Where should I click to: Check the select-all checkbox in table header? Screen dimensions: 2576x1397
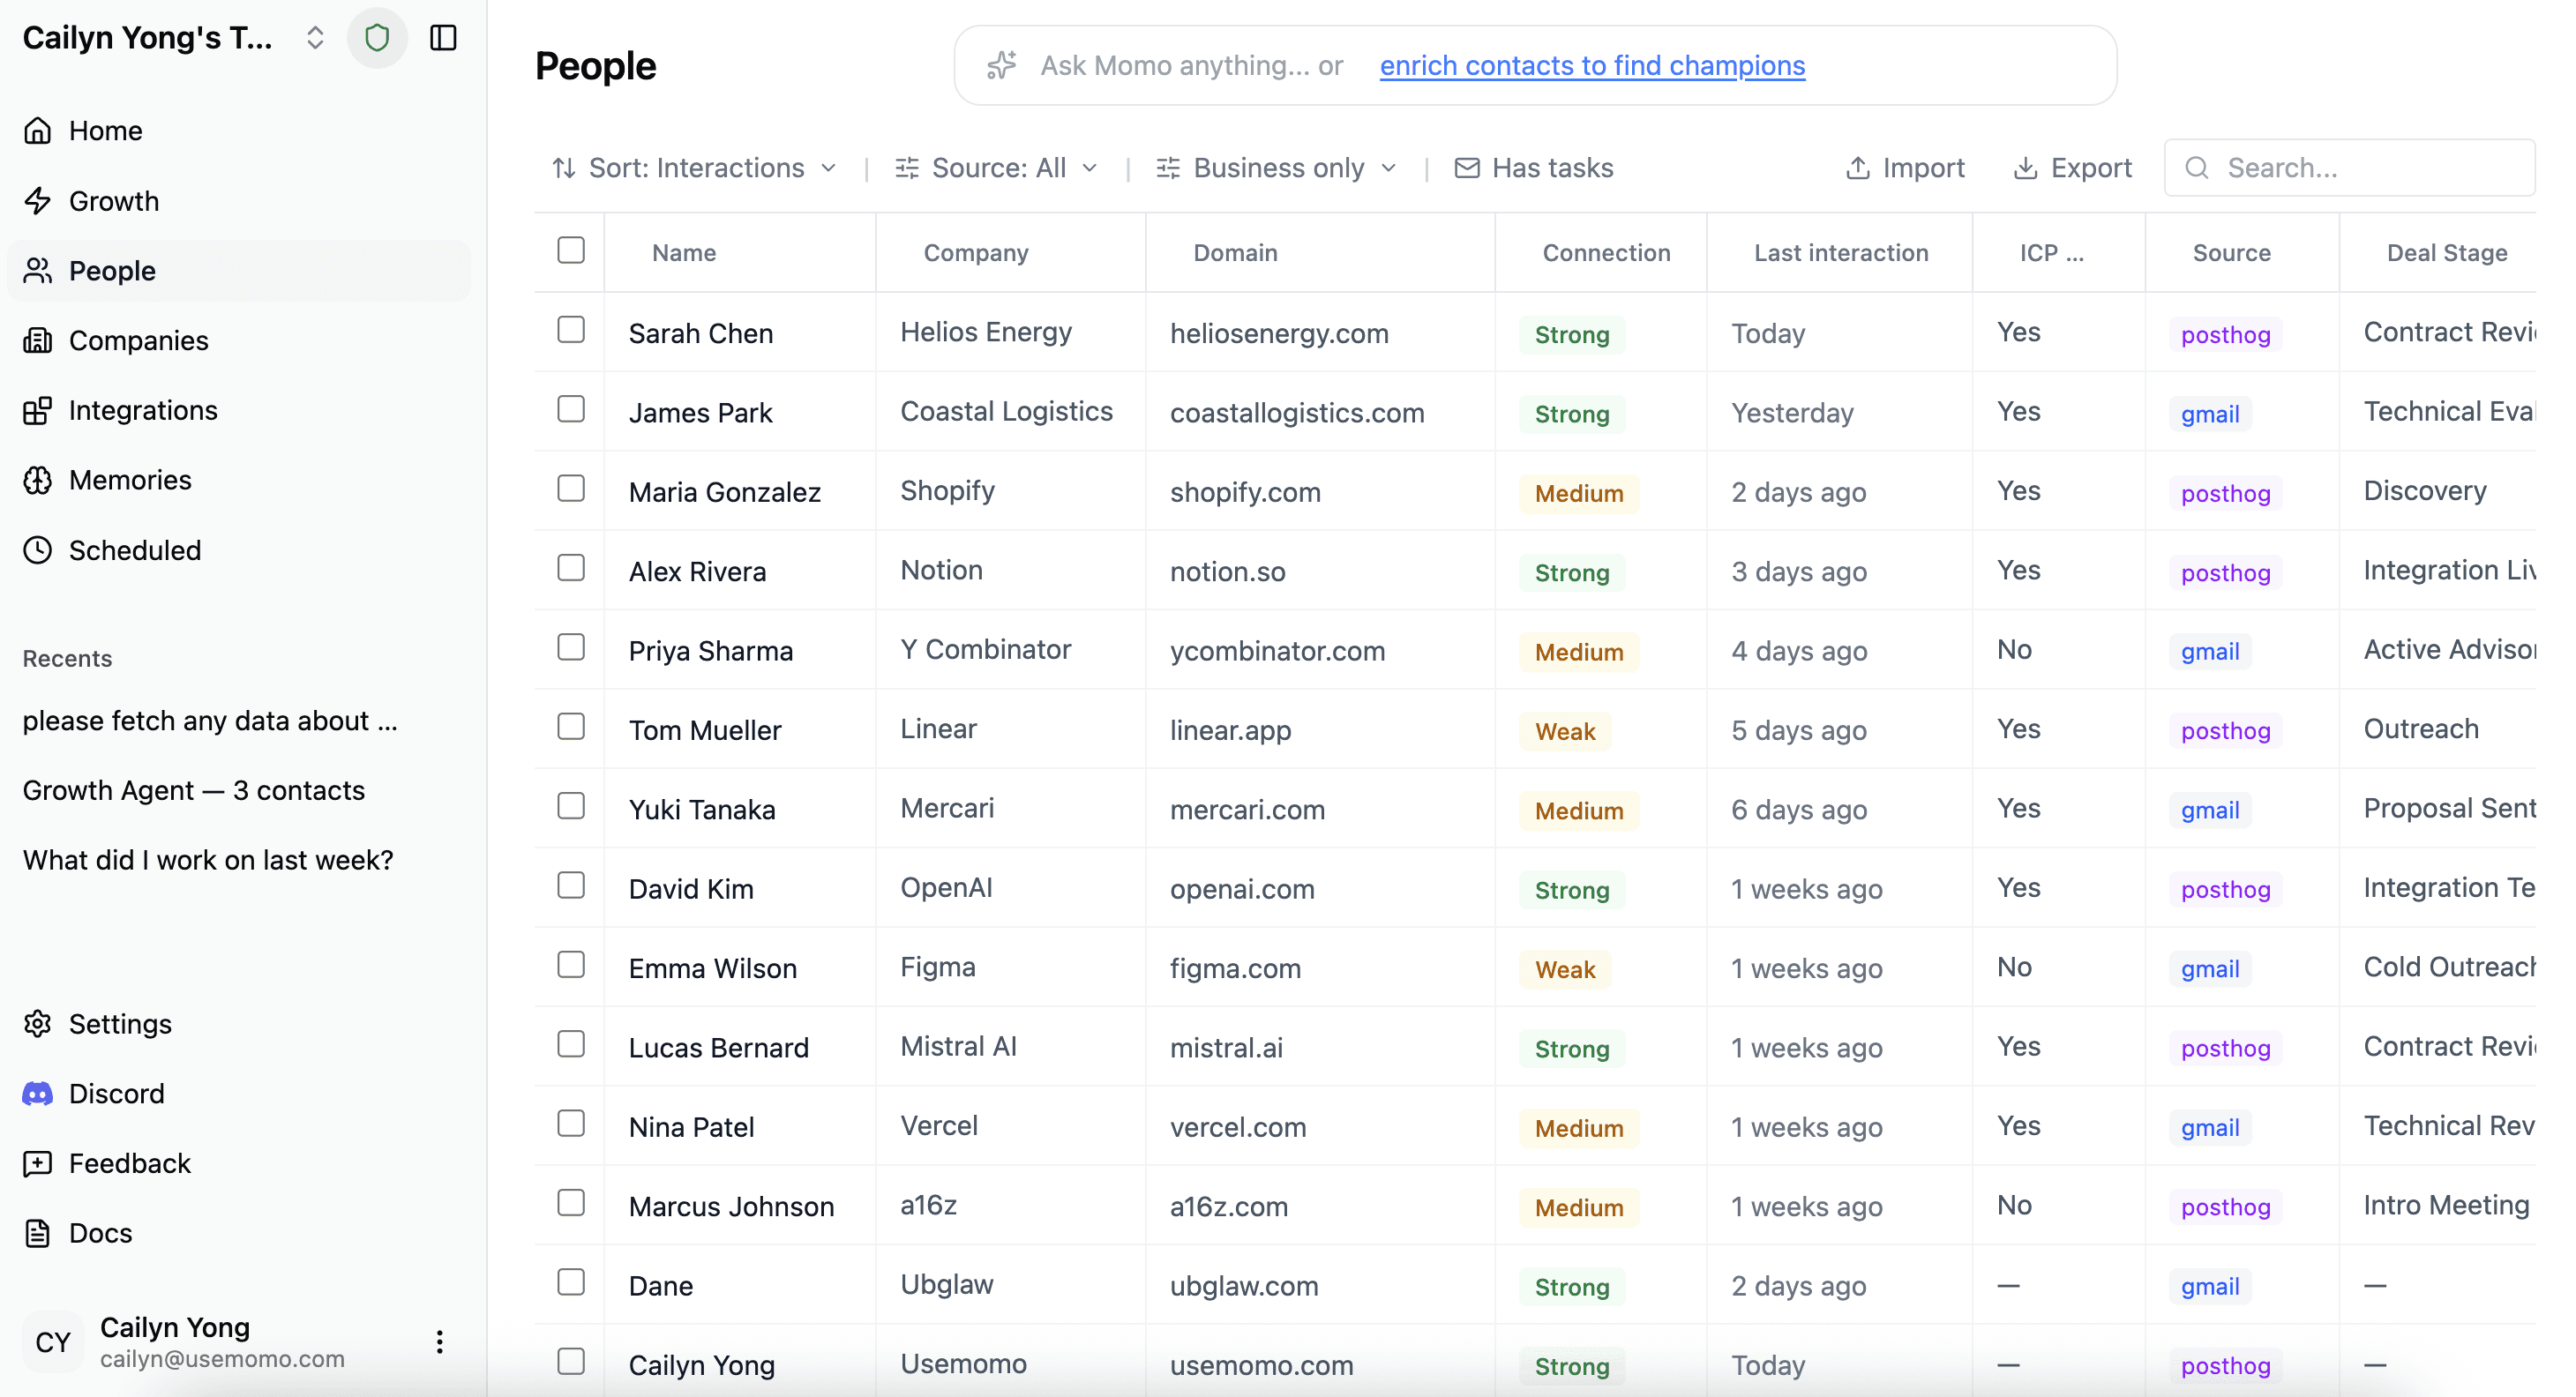pos(570,250)
